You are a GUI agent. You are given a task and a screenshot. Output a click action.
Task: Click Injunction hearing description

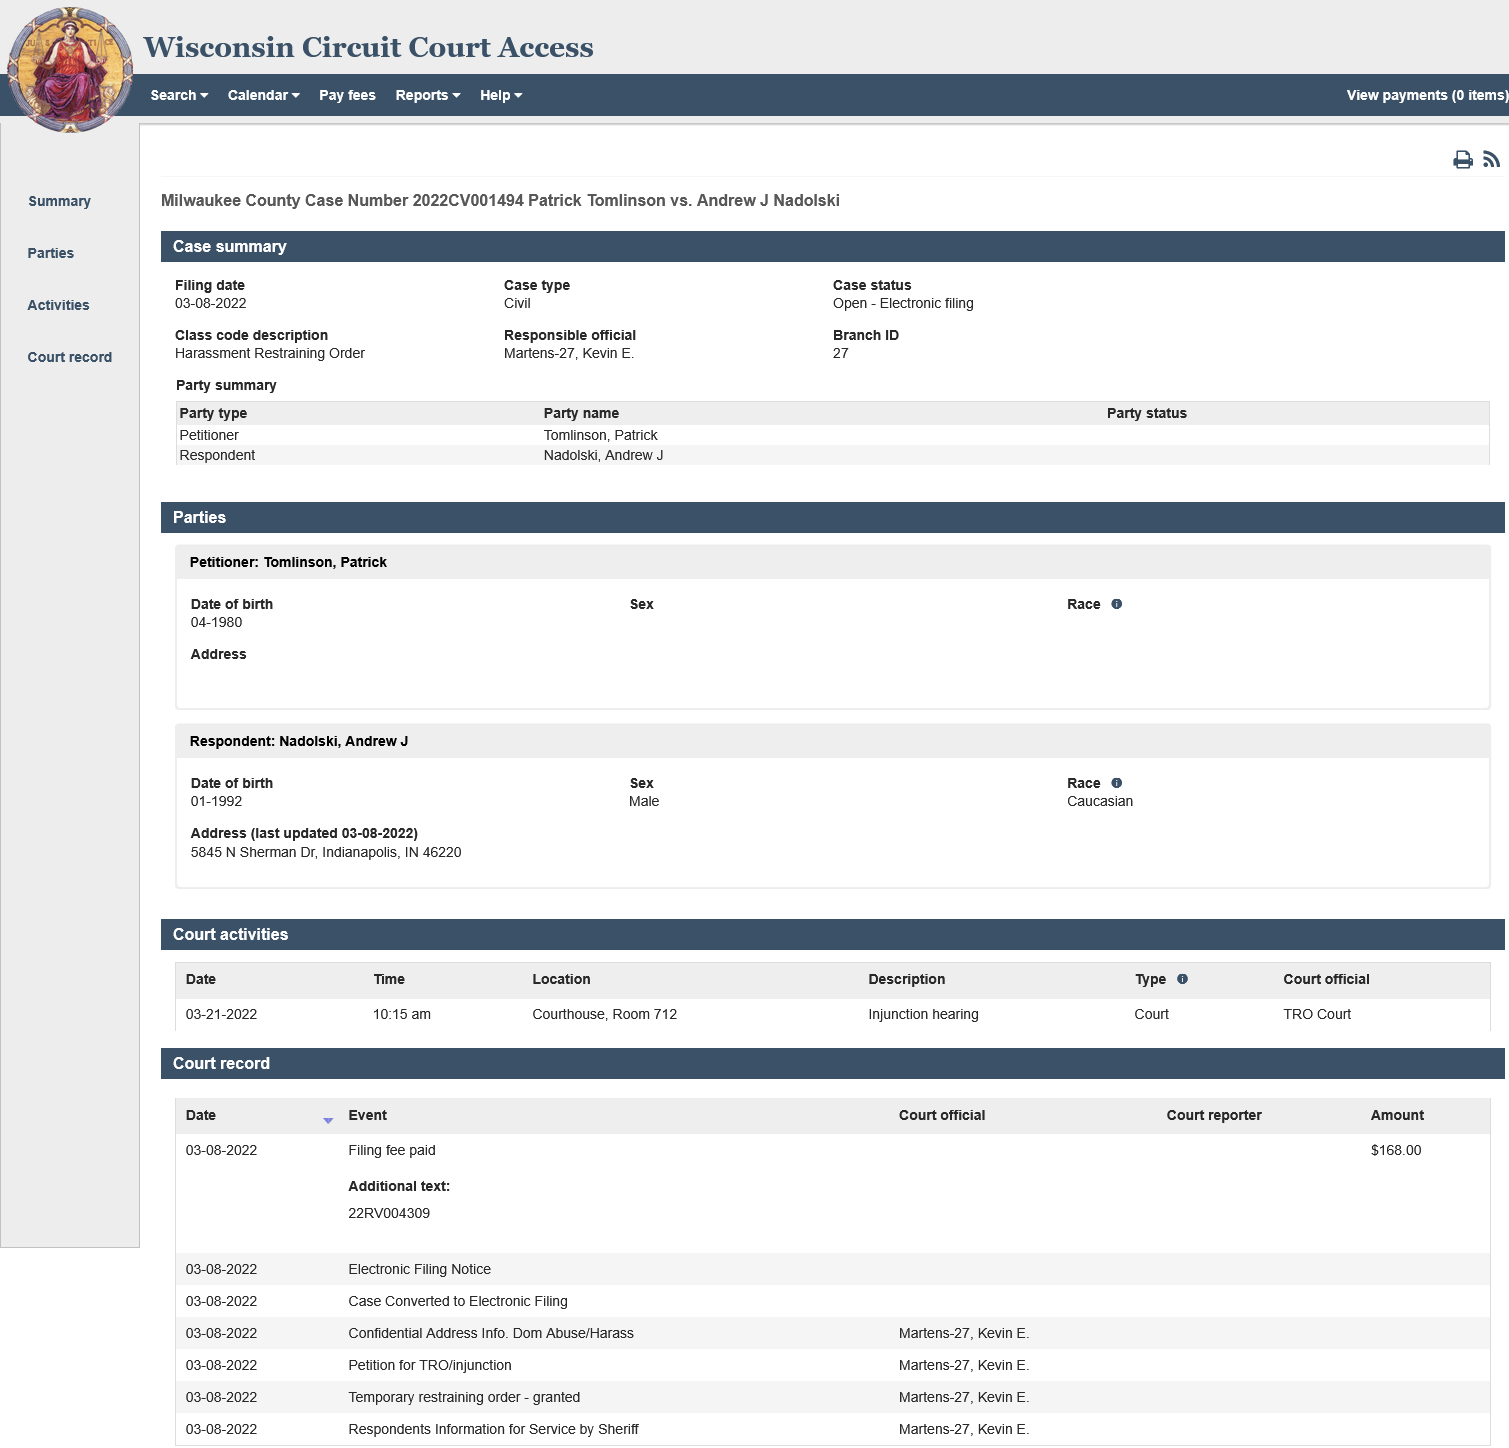coord(923,1014)
